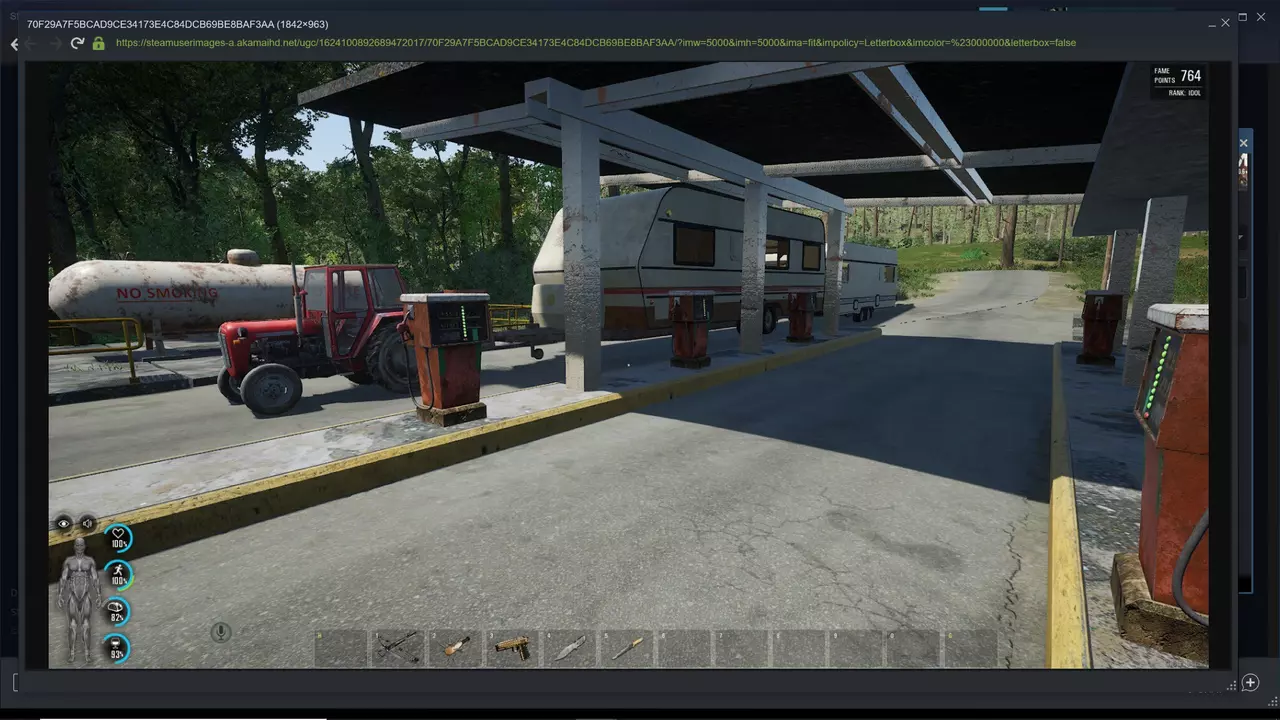Click the Fame Points 764 panel

pyautogui.click(x=1178, y=81)
